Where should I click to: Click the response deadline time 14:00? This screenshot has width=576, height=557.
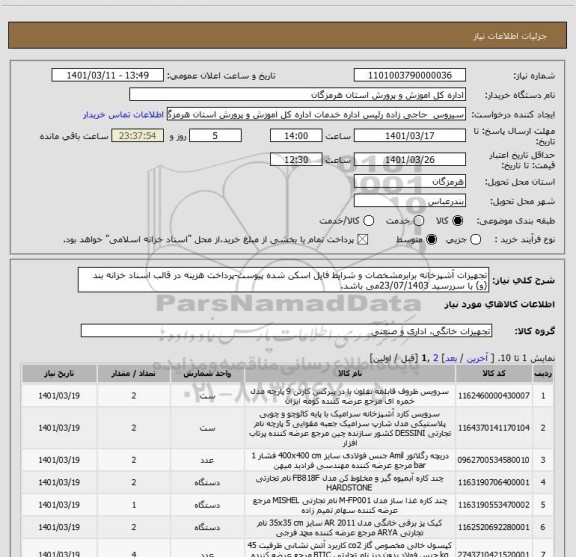296,136
